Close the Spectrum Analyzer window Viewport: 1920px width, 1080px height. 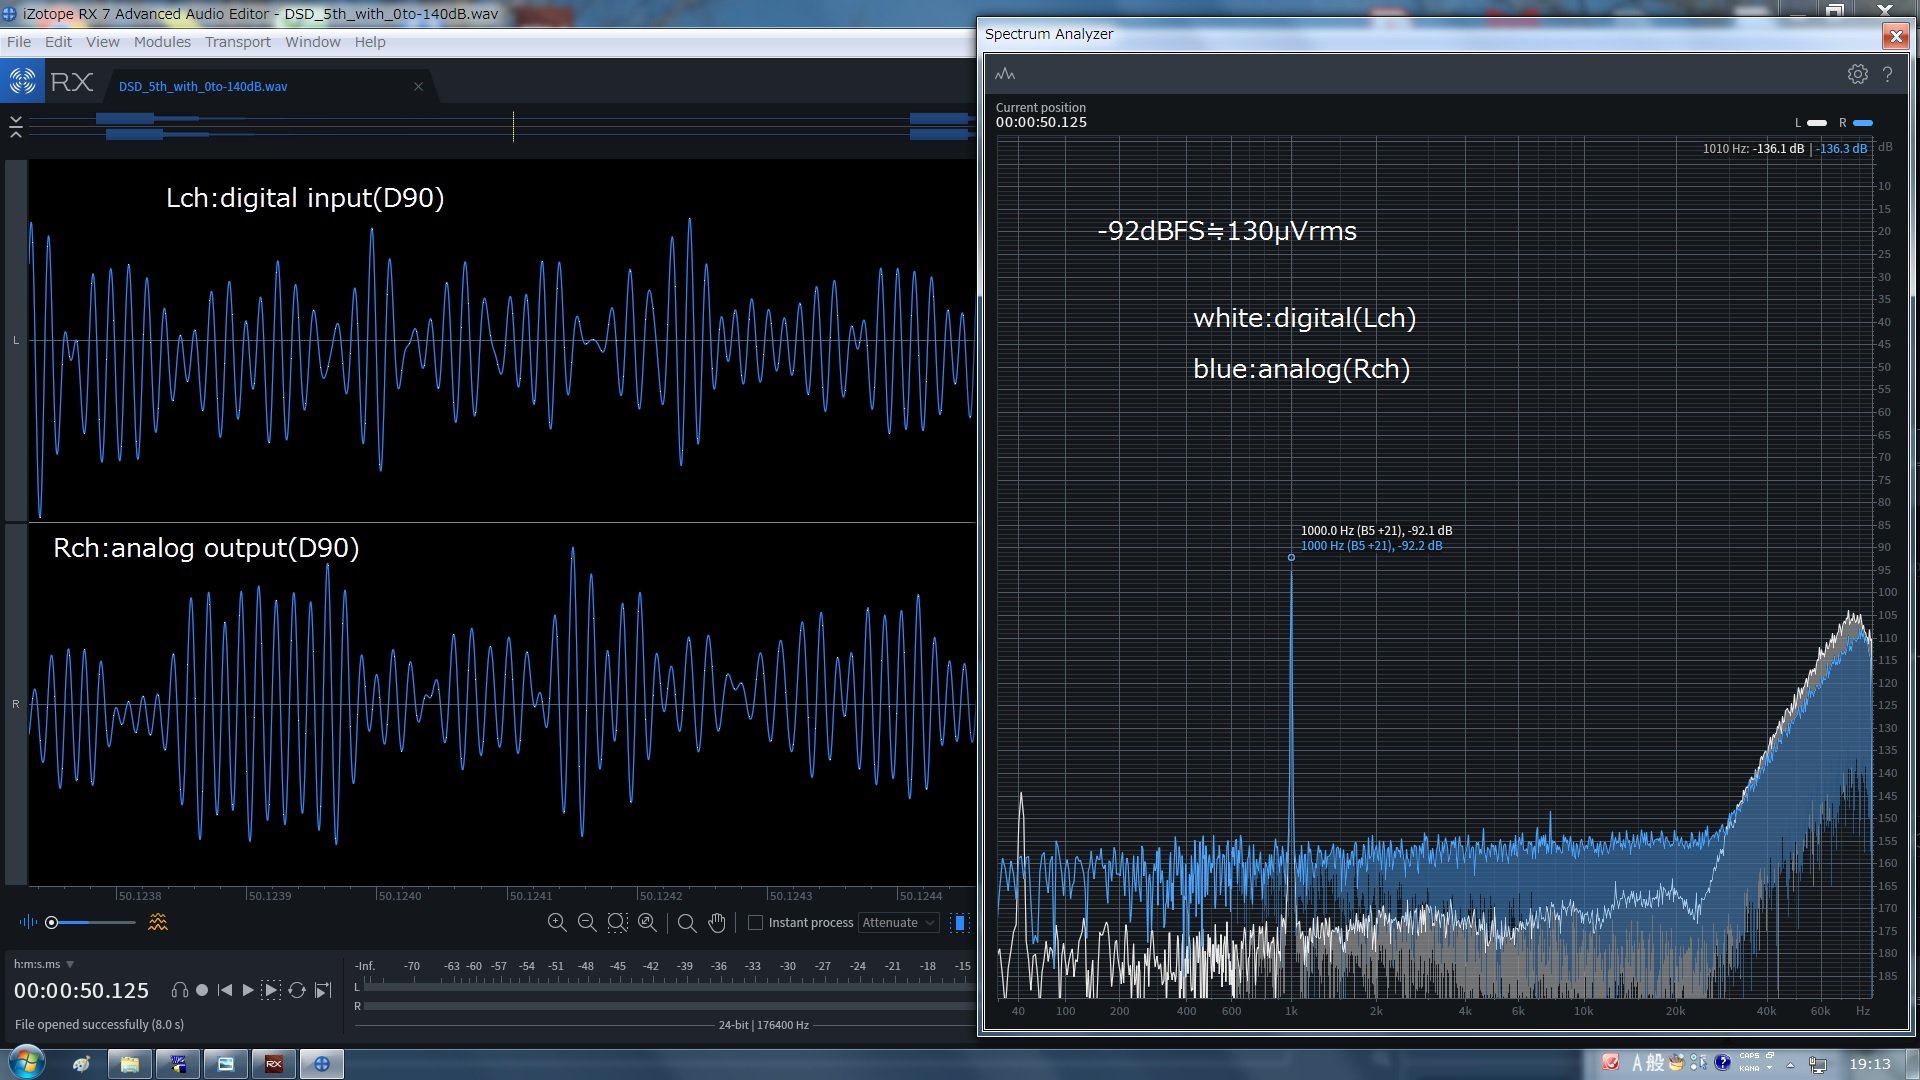click(1895, 37)
